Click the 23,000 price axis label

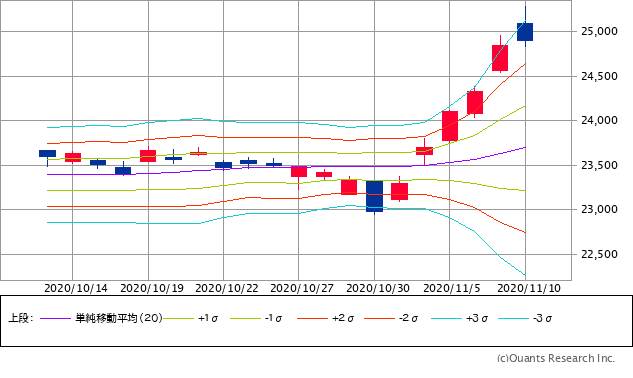(599, 209)
